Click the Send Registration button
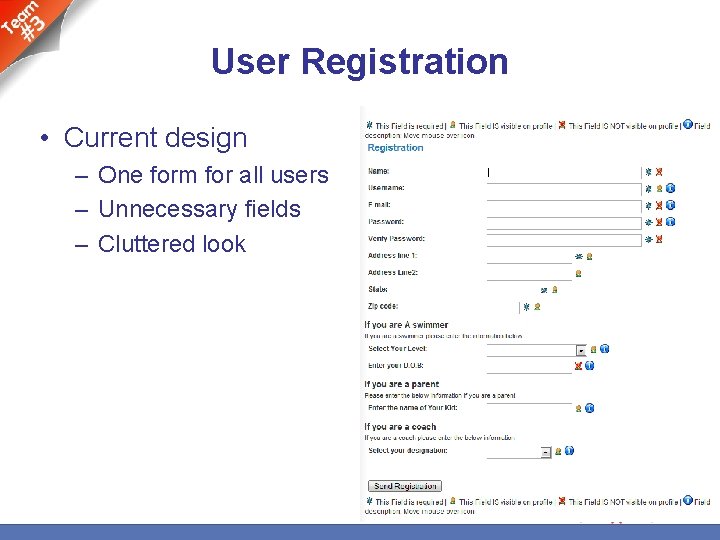The height and width of the screenshot is (540, 720). tap(405, 486)
